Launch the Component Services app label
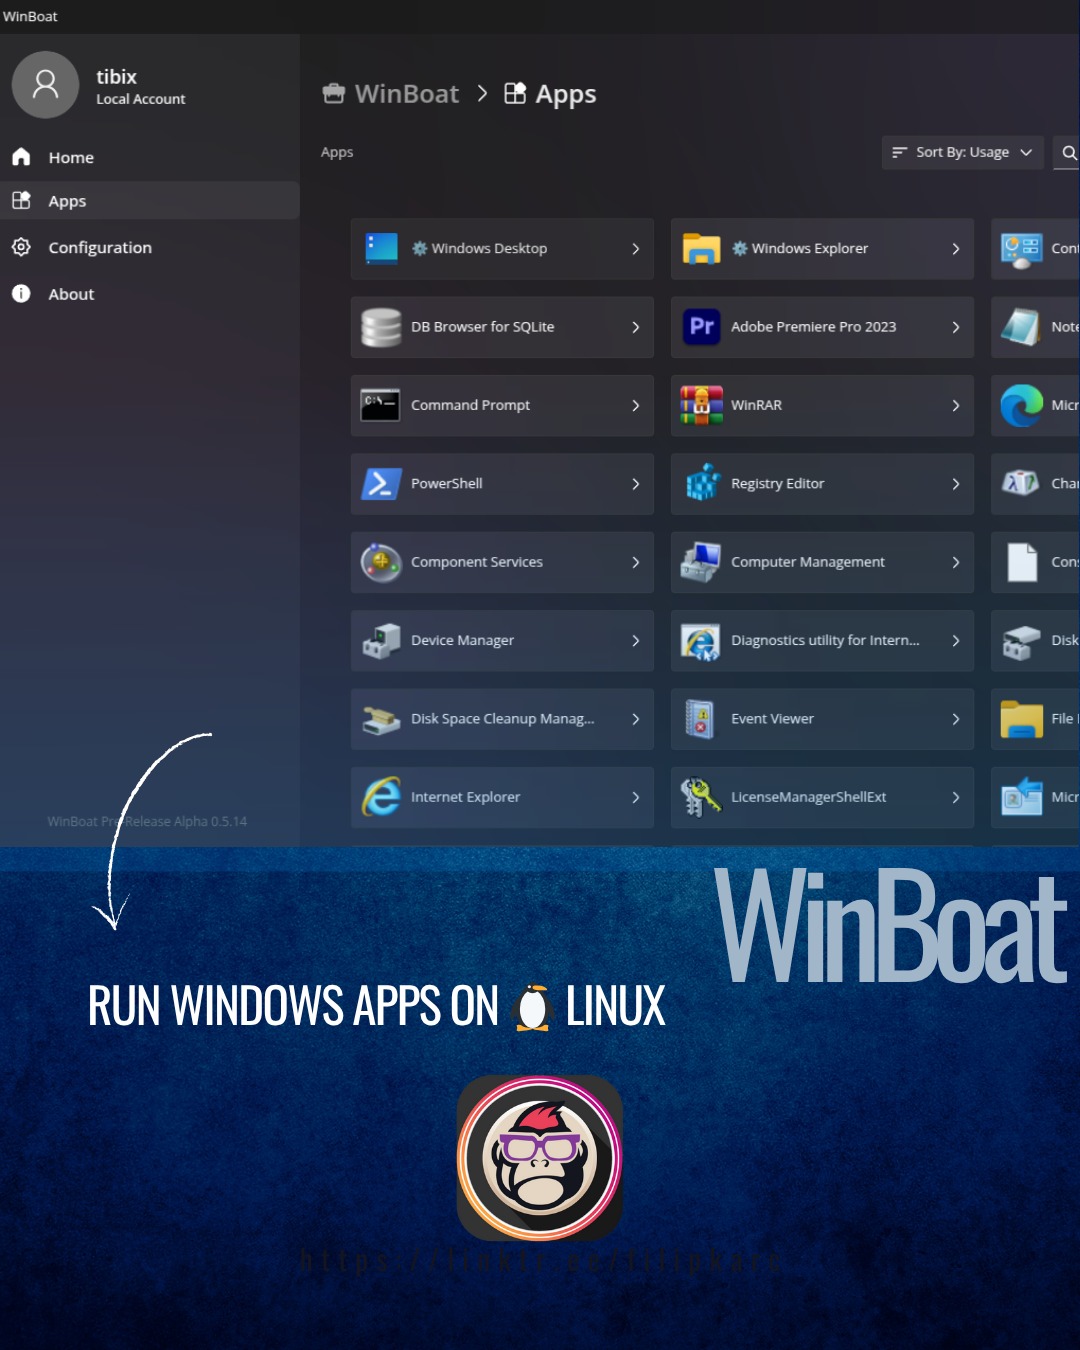 476,562
